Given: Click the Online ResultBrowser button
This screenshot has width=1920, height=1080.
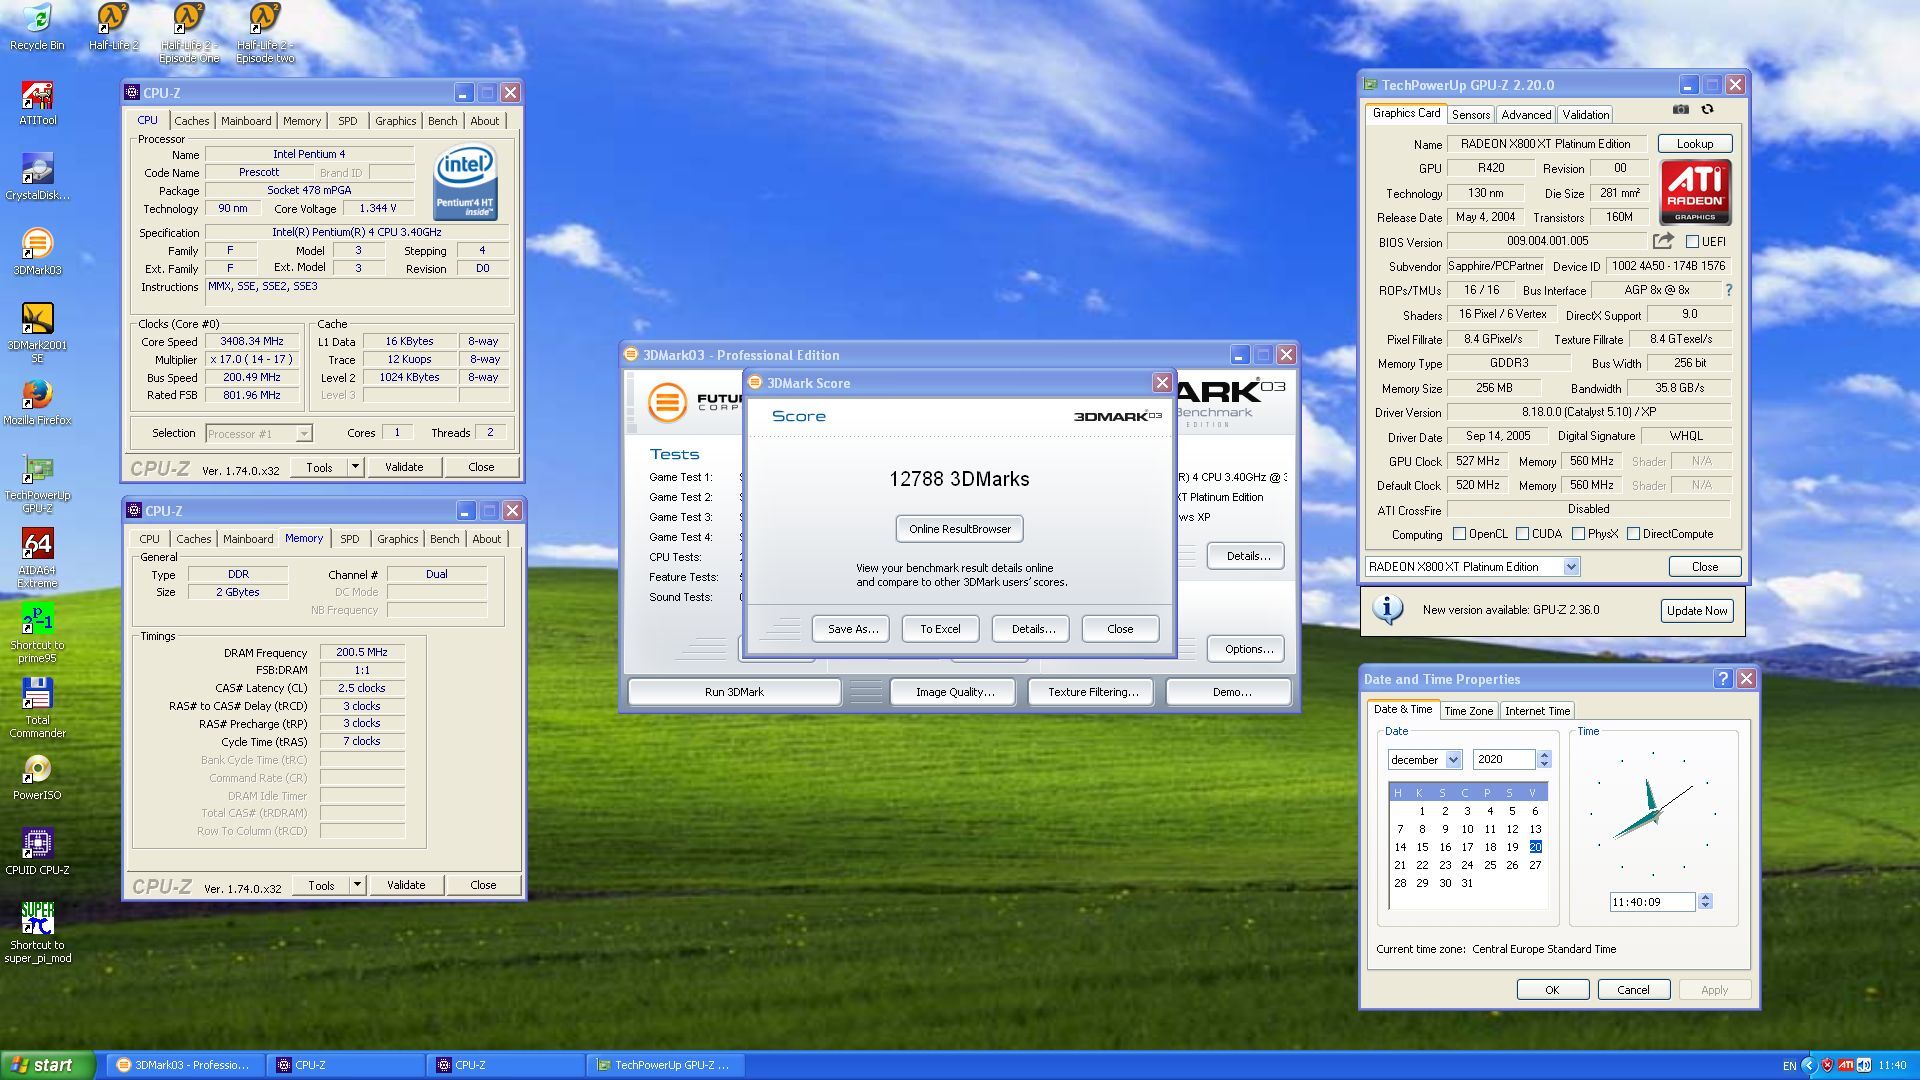Looking at the screenshot, I should coord(960,529).
